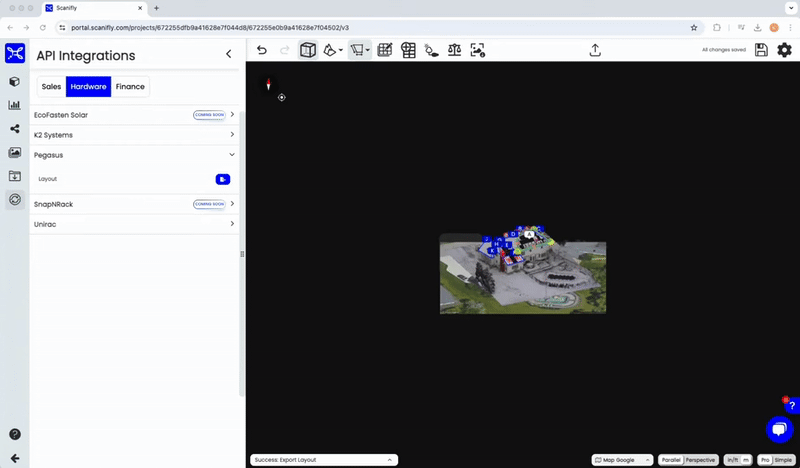Viewport: 800px width, 468px height.
Task: Click the 'All changes saved' status text
Action: tap(723, 50)
